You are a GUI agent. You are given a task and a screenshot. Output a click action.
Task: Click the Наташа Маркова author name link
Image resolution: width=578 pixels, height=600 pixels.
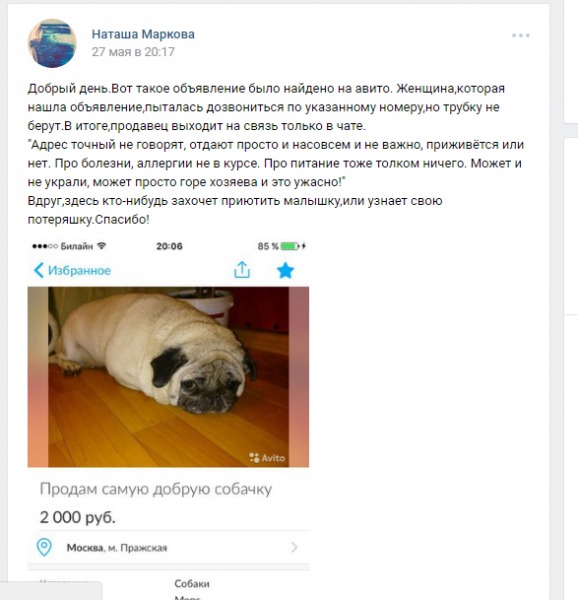tap(143, 34)
